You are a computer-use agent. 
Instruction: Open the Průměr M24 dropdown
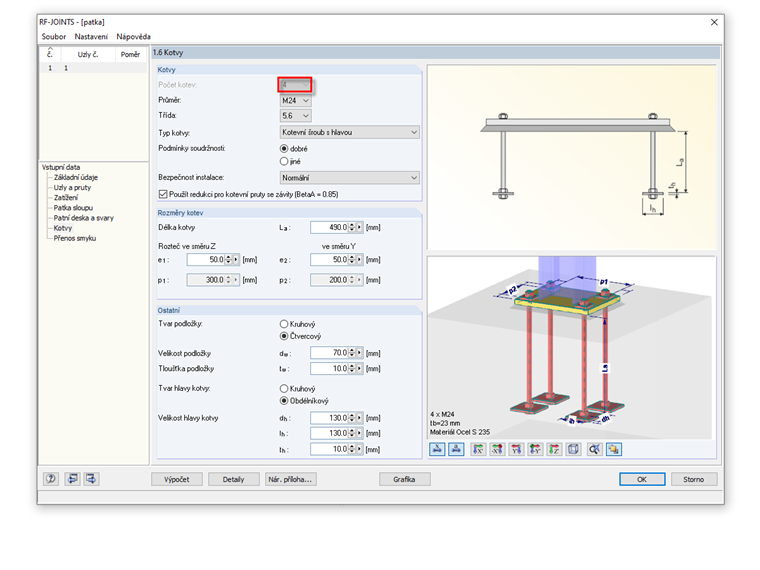(296, 100)
